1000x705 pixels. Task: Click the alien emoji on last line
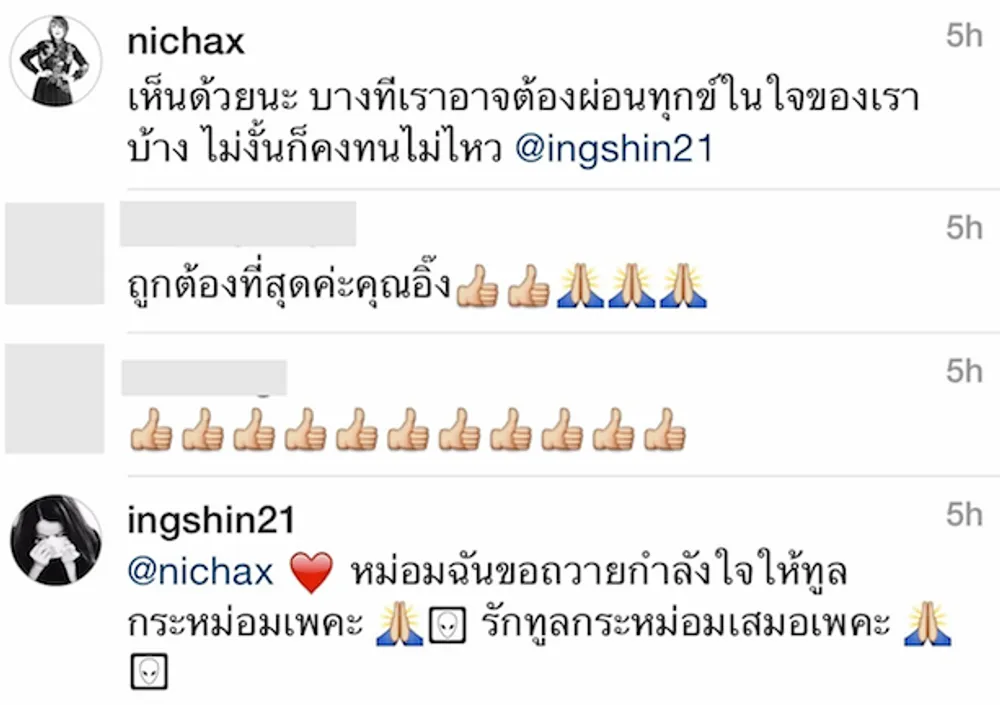click(149, 671)
